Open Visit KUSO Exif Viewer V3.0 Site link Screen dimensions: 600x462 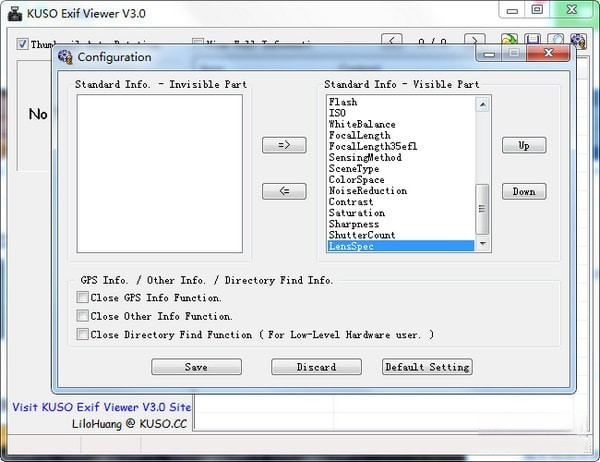[101, 407]
